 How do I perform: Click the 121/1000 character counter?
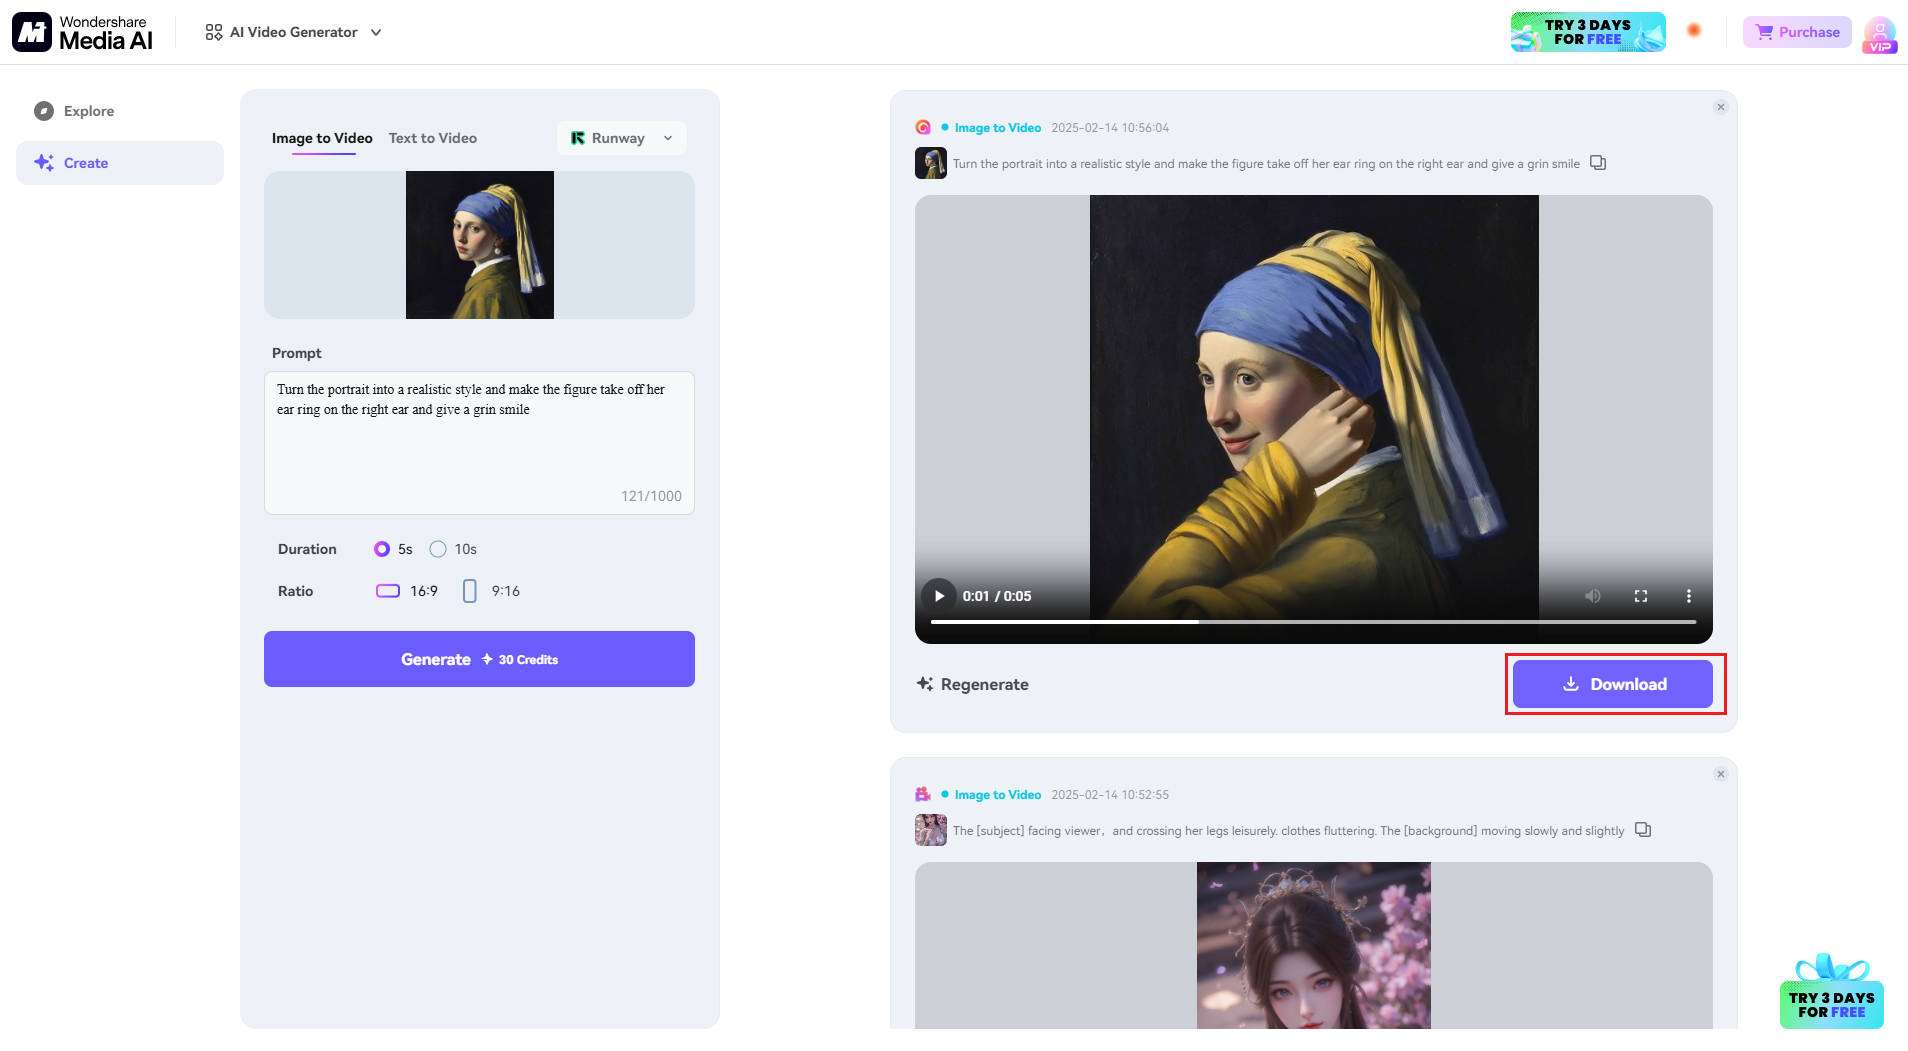651,496
